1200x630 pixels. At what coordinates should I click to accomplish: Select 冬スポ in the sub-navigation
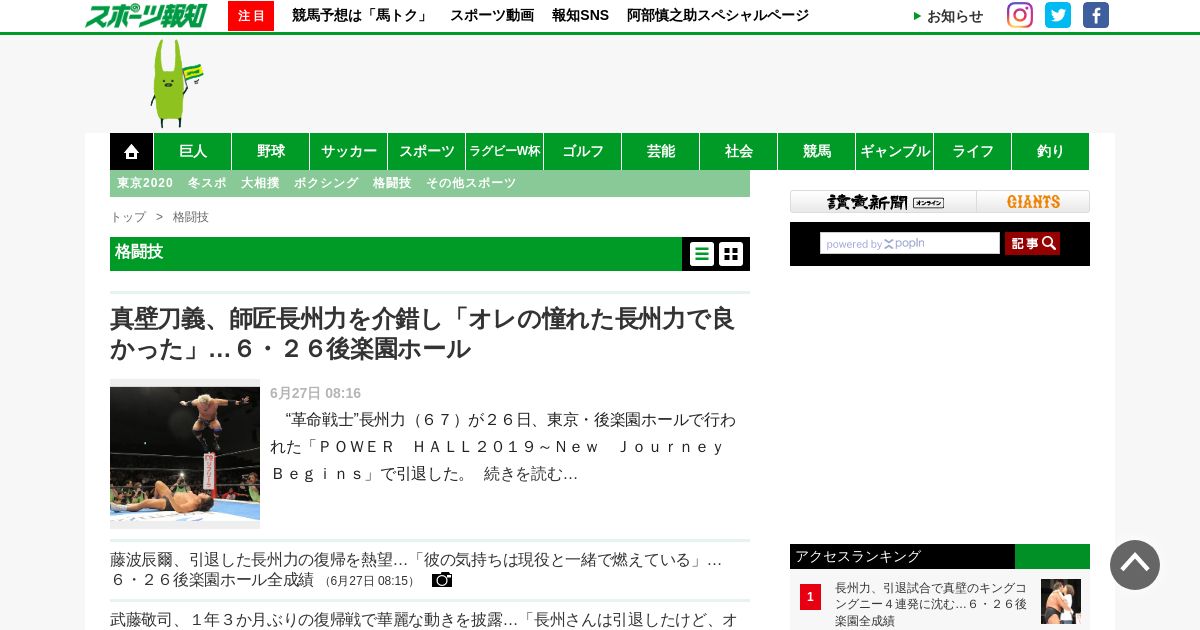[207, 183]
